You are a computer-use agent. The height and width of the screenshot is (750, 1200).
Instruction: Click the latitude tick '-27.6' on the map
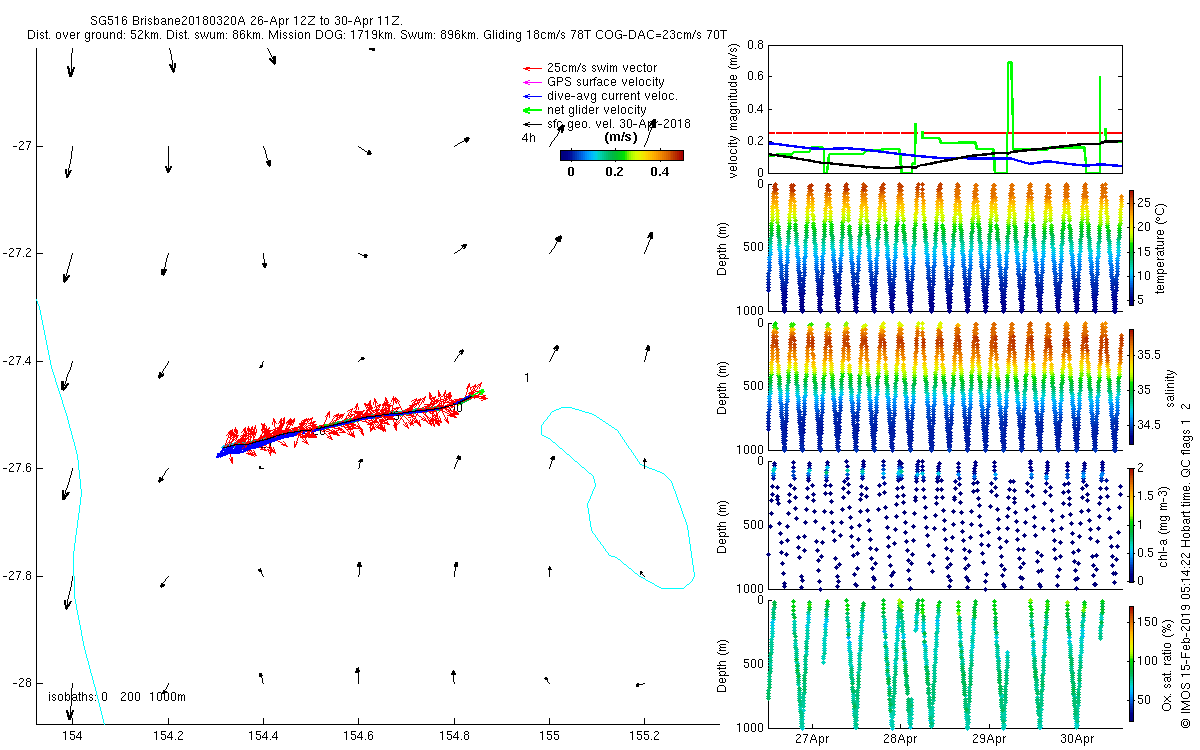coord(19,468)
